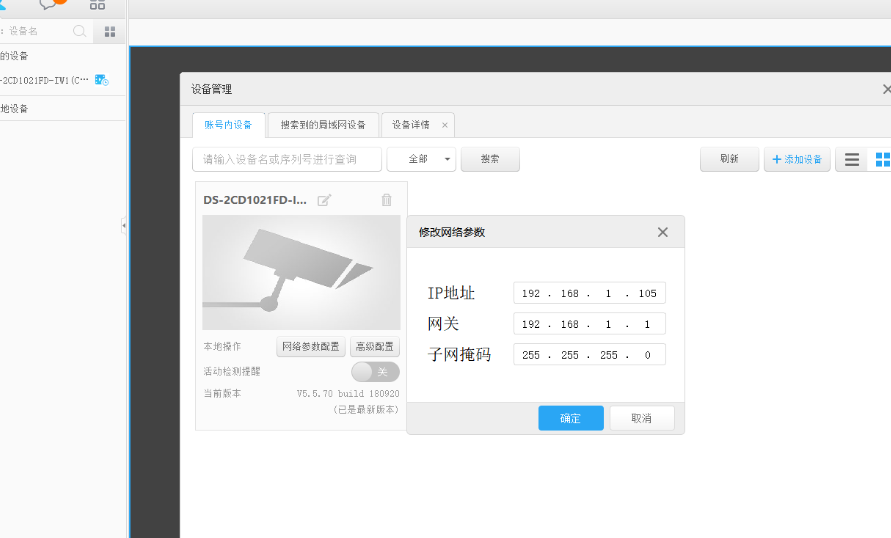
Task: Cancel with the 取消 button
Action: pyautogui.click(x=642, y=418)
